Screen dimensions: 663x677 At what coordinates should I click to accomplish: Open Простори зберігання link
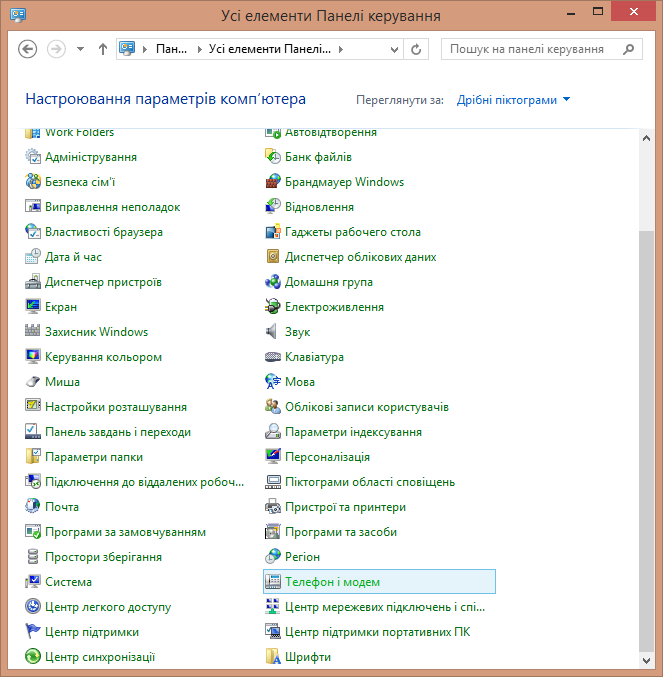104,557
